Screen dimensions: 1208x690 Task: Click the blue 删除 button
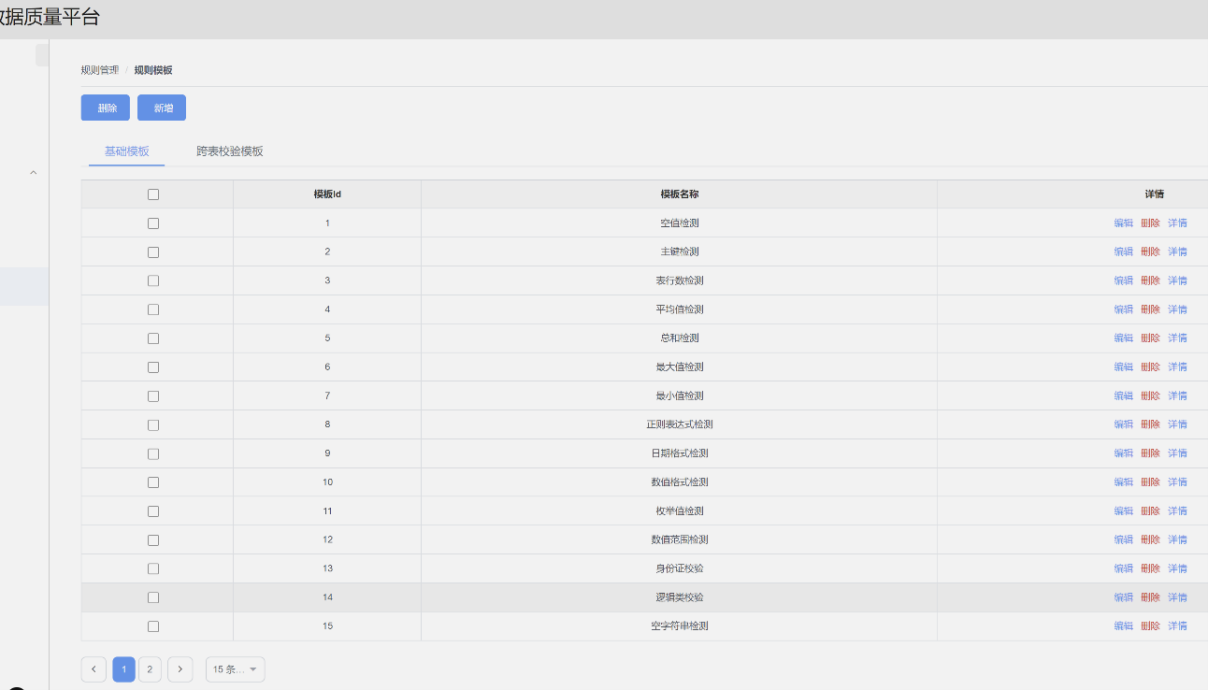106,108
